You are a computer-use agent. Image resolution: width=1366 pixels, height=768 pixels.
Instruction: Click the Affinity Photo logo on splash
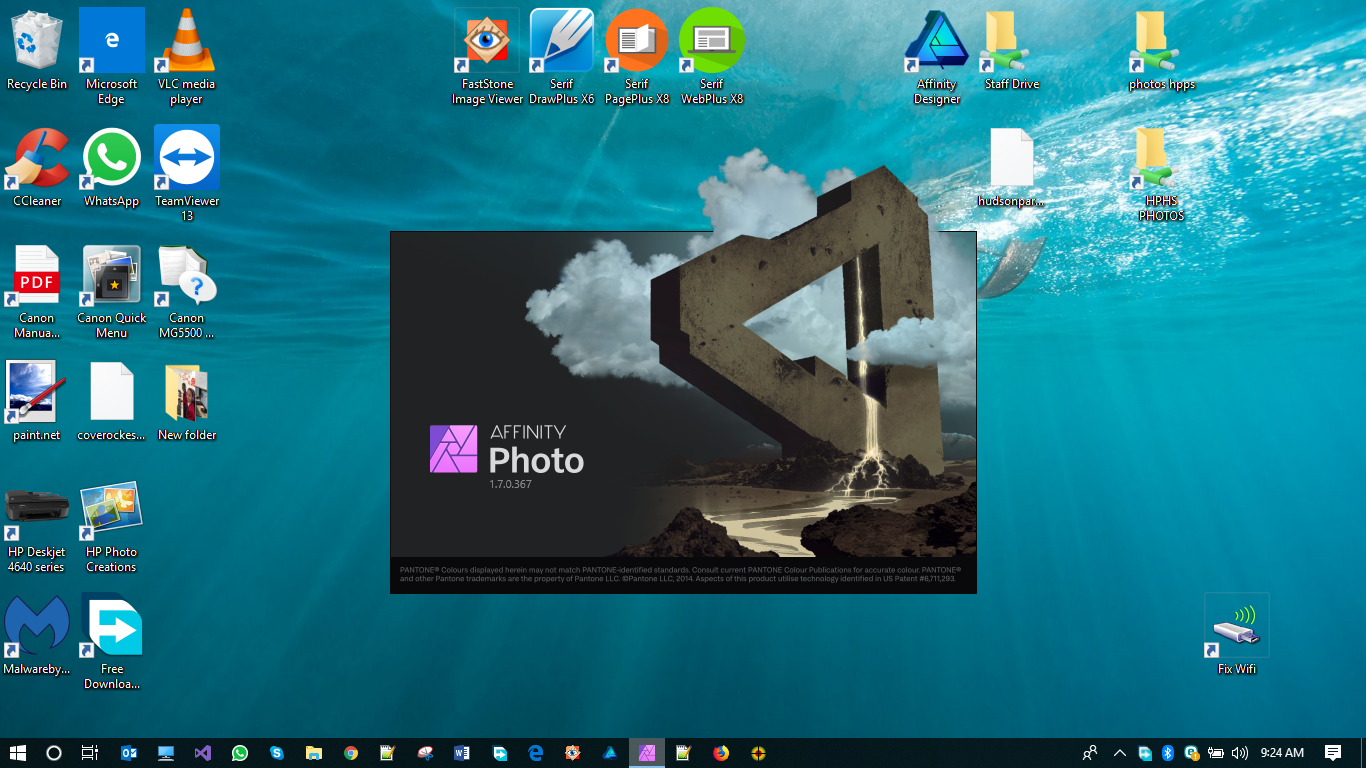(454, 448)
